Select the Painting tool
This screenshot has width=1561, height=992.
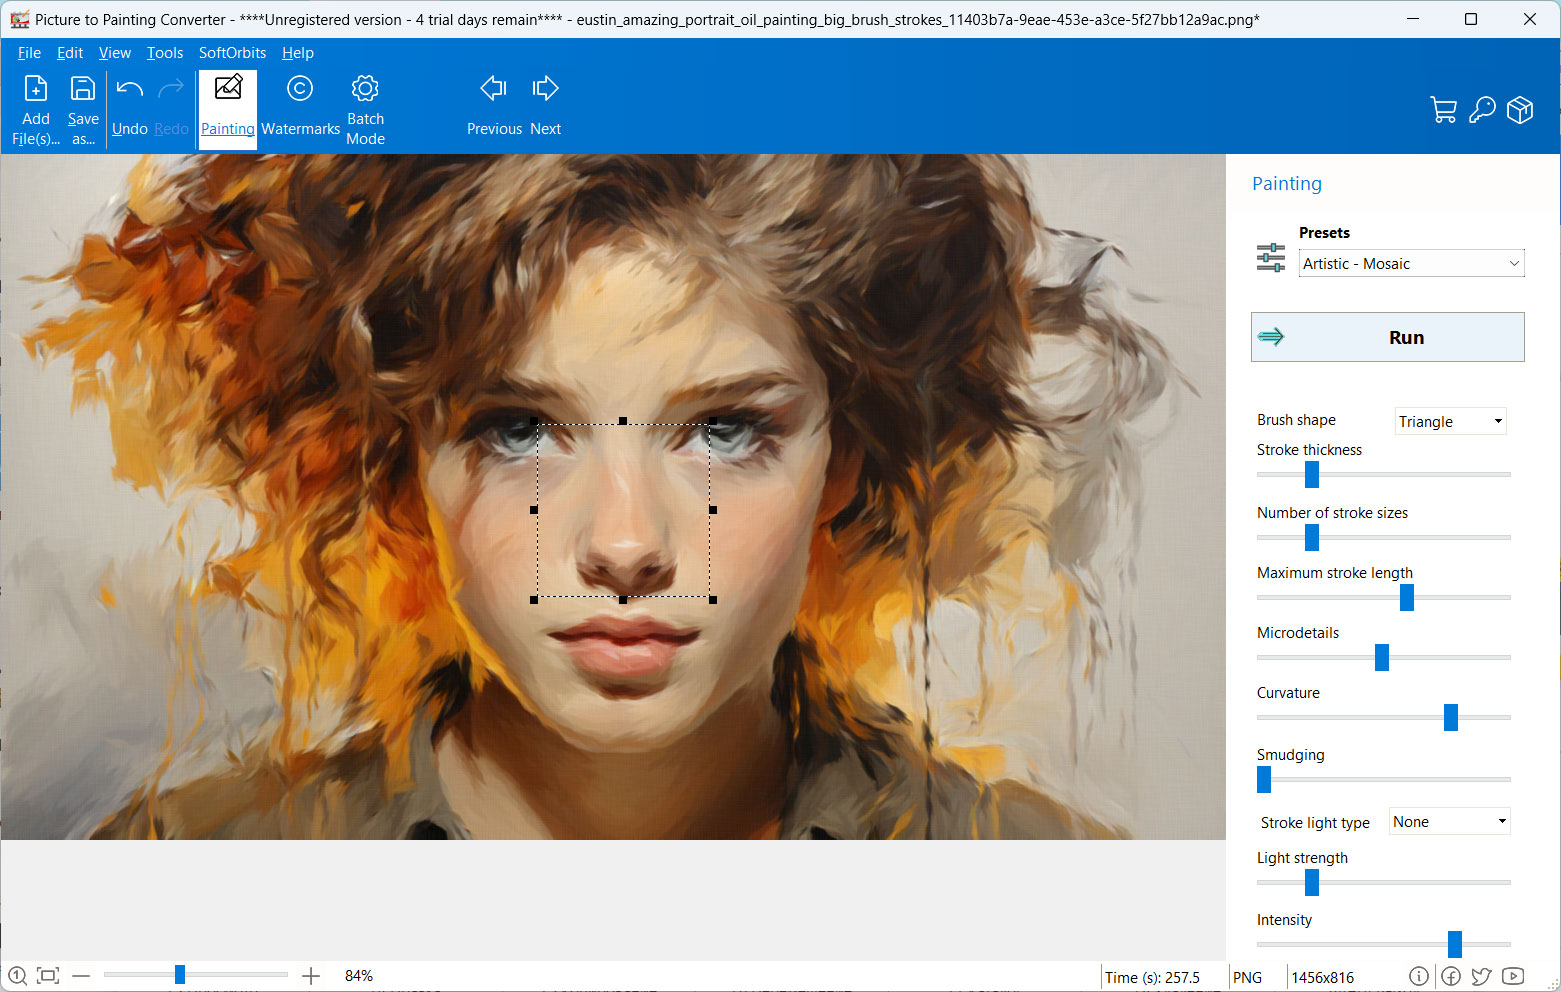(x=228, y=108)
